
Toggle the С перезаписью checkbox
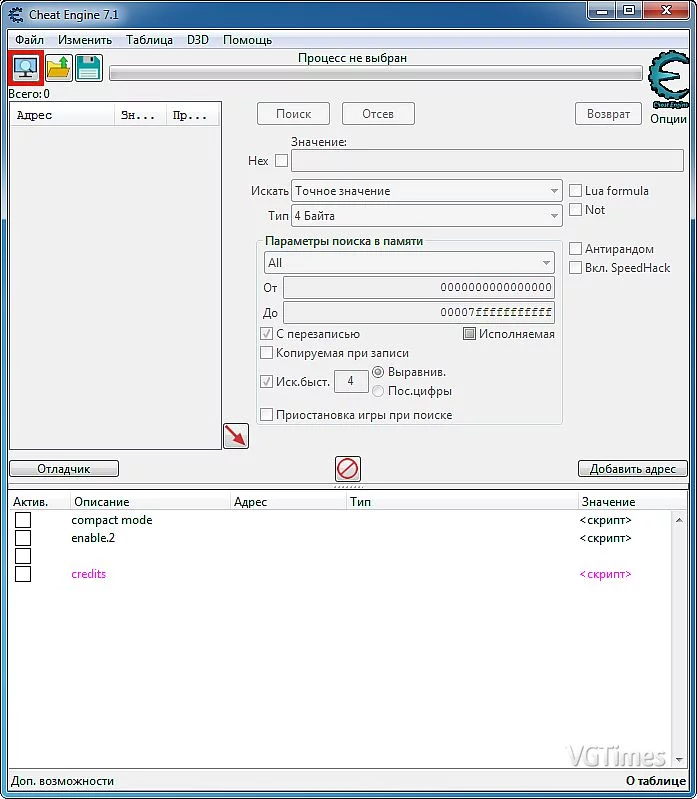tap(266, 334)
